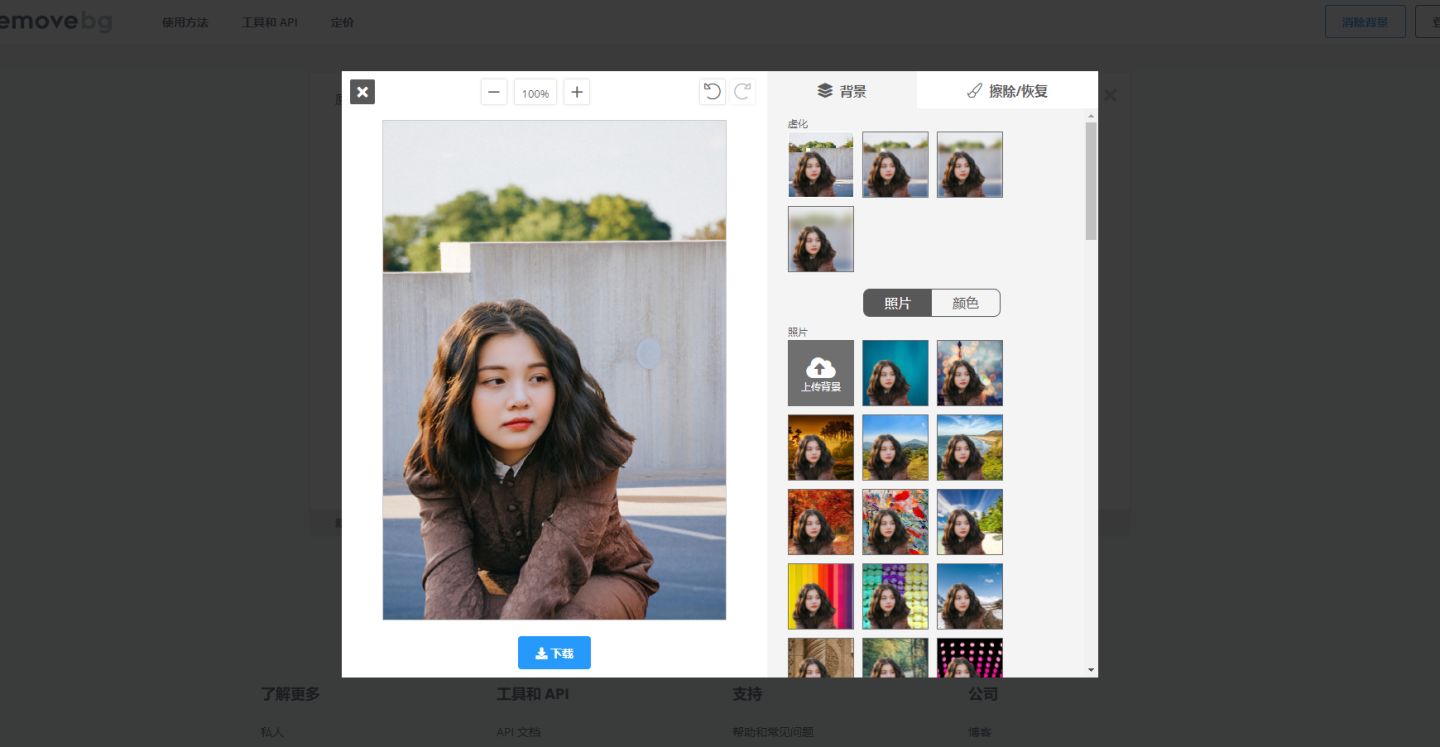The image size is (1440, 747).
Task: Click the 100% zoom level field
Action: coord(535,93)
